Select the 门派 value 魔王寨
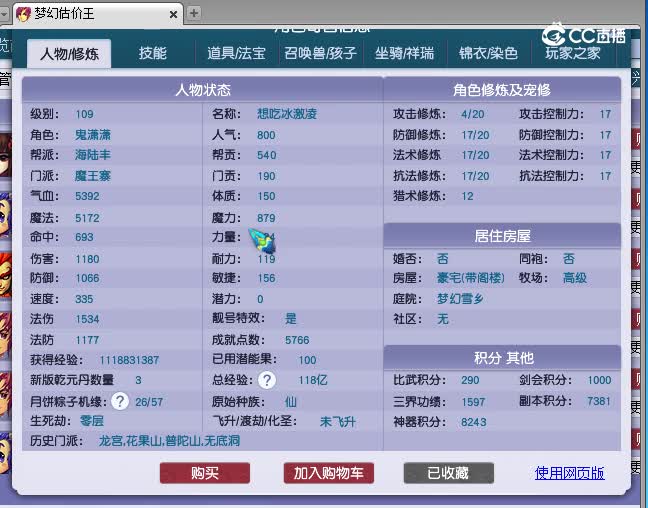This screenshot has height=508, width=648. tap(93, 176)
